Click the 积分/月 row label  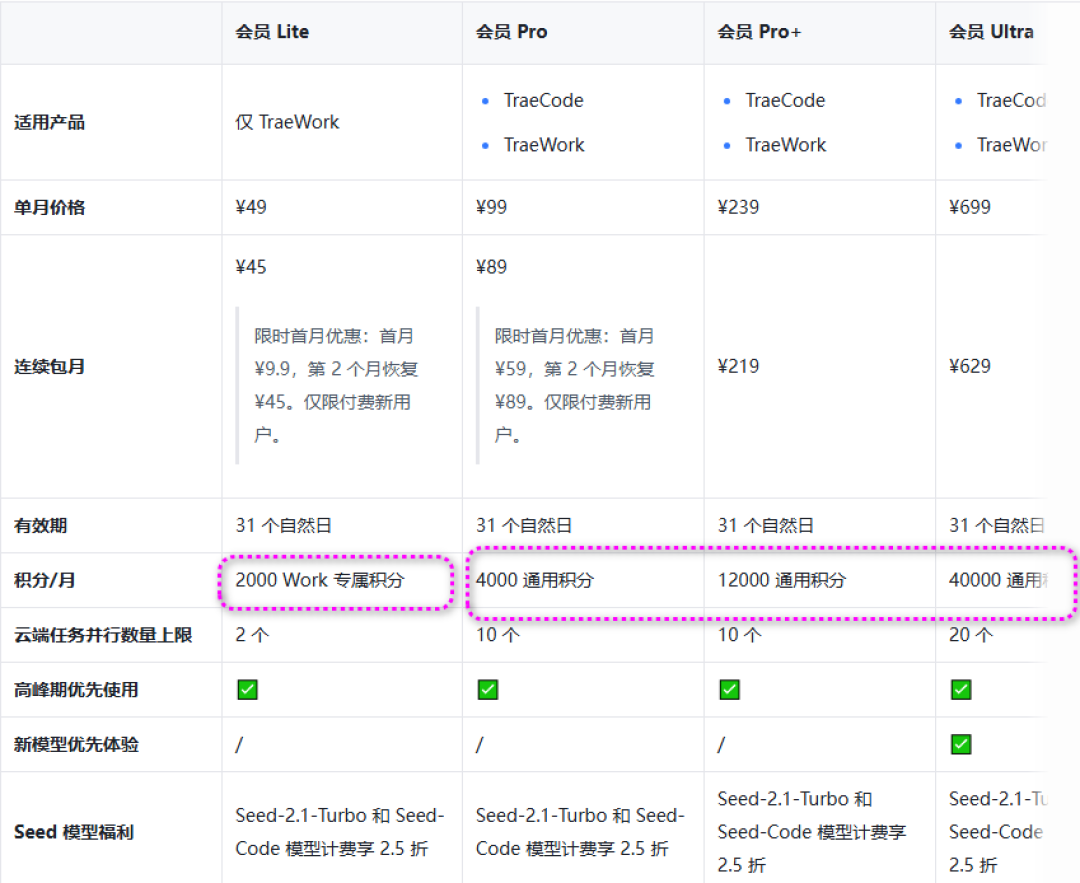(45, 580)
